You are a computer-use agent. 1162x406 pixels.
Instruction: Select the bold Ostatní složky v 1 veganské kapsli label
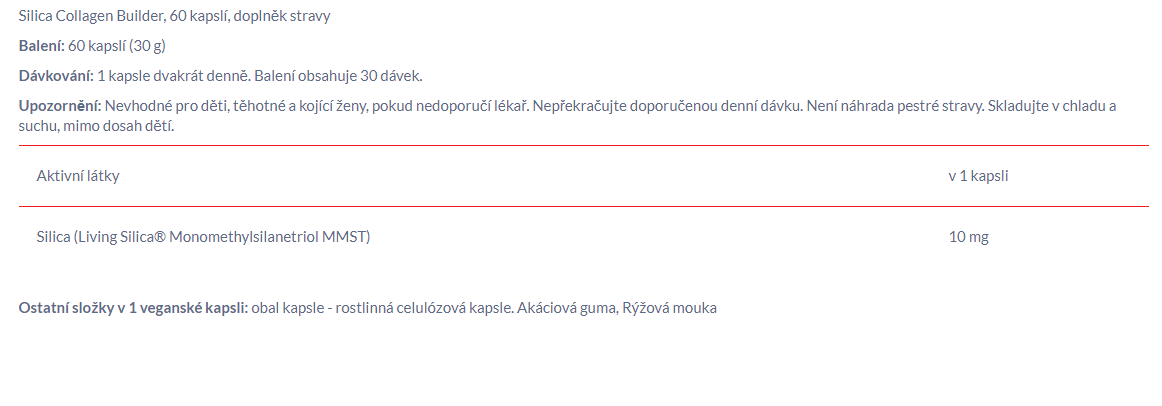click(133, 307)
